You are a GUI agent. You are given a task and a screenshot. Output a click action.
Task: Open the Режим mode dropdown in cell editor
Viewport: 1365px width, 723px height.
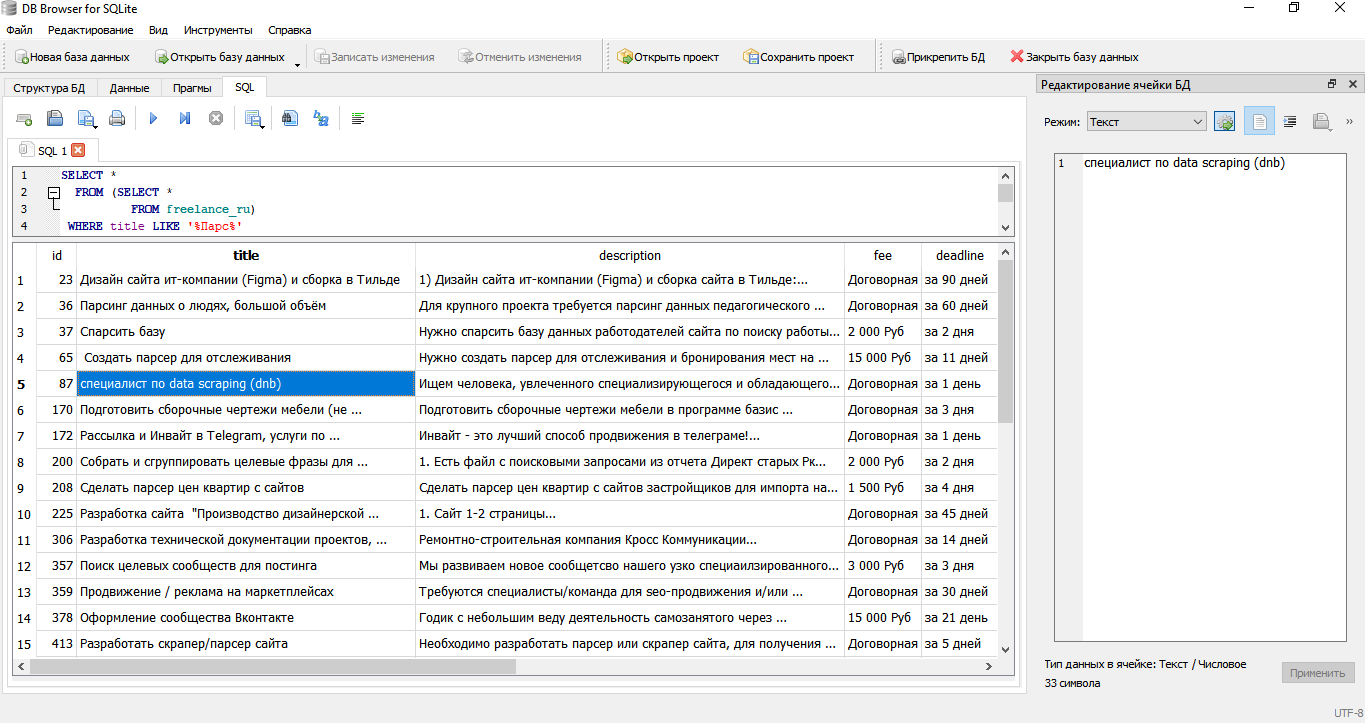tap(1145, 120)
